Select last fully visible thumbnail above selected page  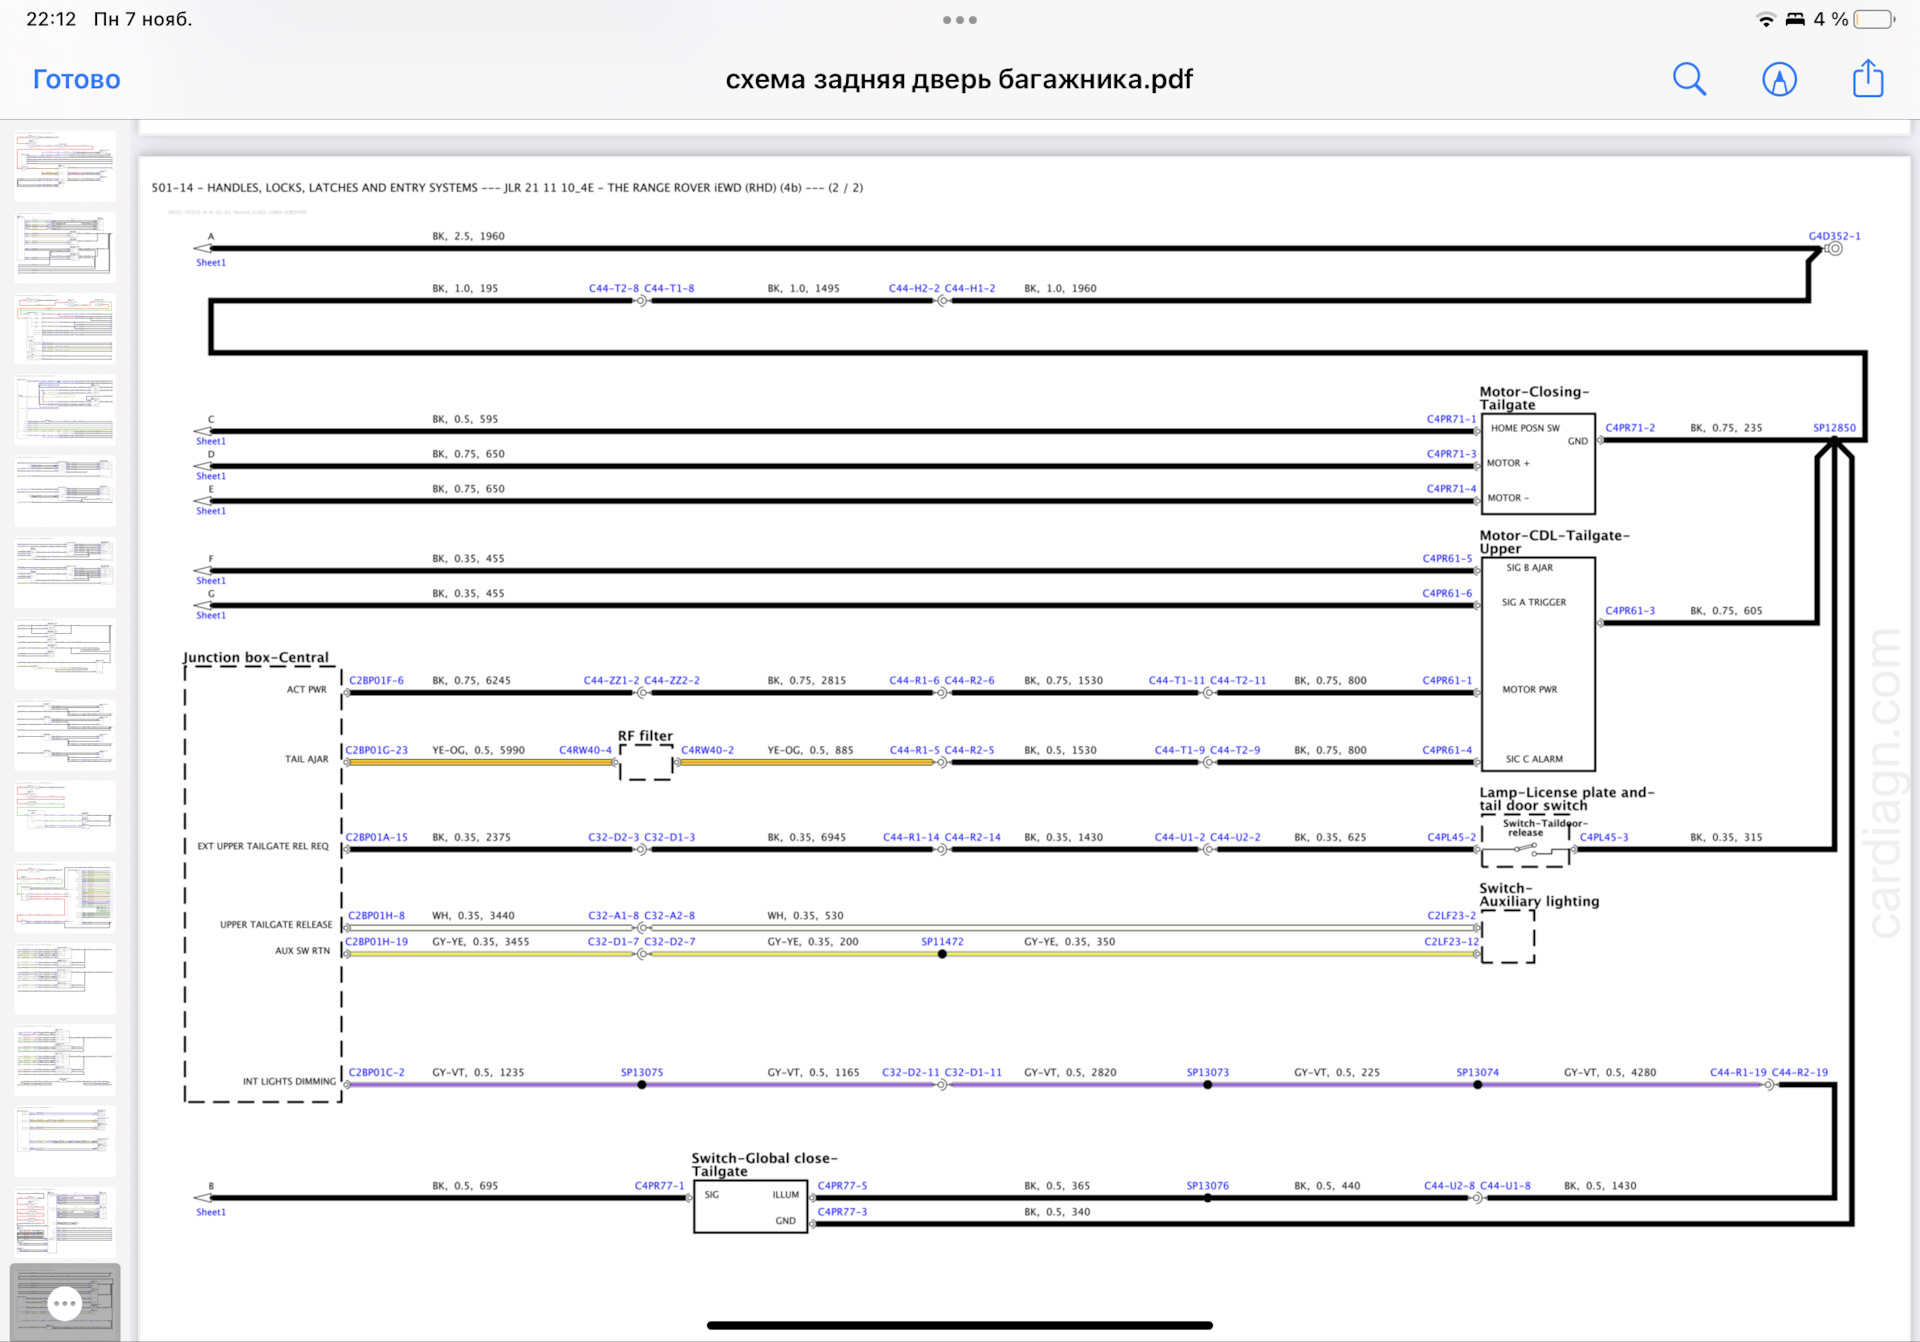click(x=65, y=1222)
